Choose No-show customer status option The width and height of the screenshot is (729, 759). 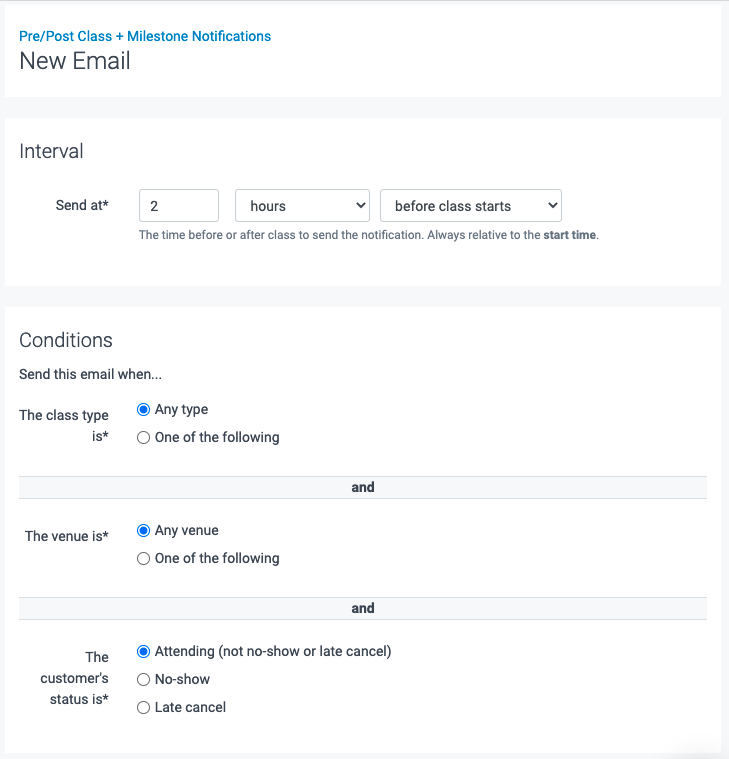(x=143, y=680)
